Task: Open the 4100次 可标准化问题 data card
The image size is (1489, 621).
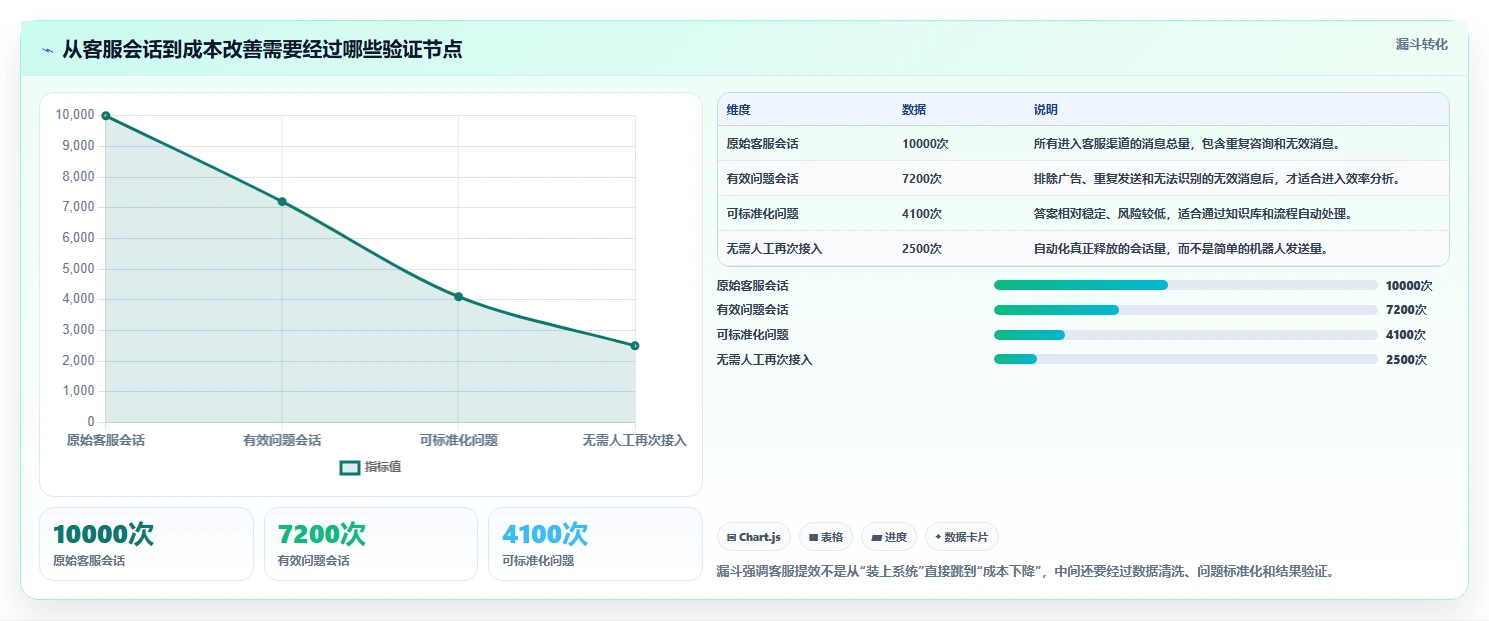Action: tap(595, 544)
